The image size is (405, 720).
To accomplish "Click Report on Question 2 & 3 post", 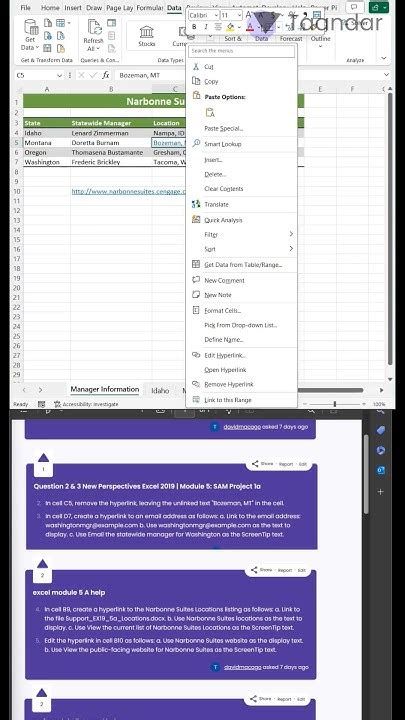I will pos(286,464).
